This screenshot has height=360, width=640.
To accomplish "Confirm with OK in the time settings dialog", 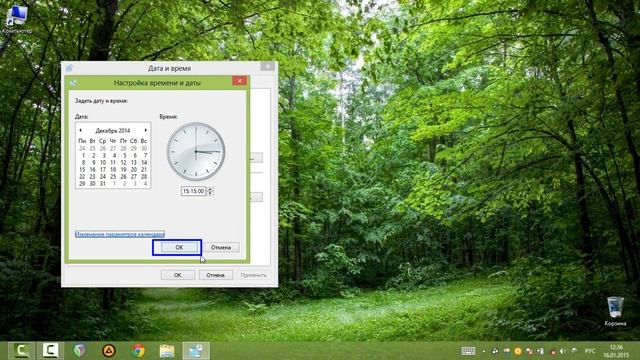I will click(179, 247).
